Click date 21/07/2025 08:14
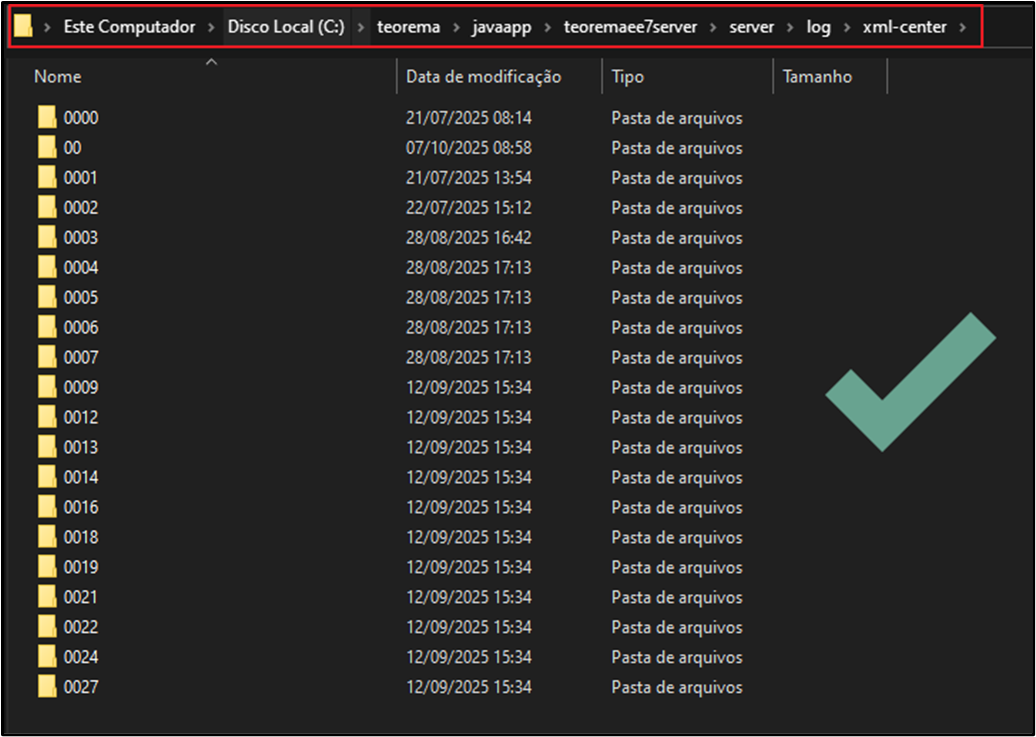The width and height of the screenshot is (1036, 737). [x=469, y=118]
